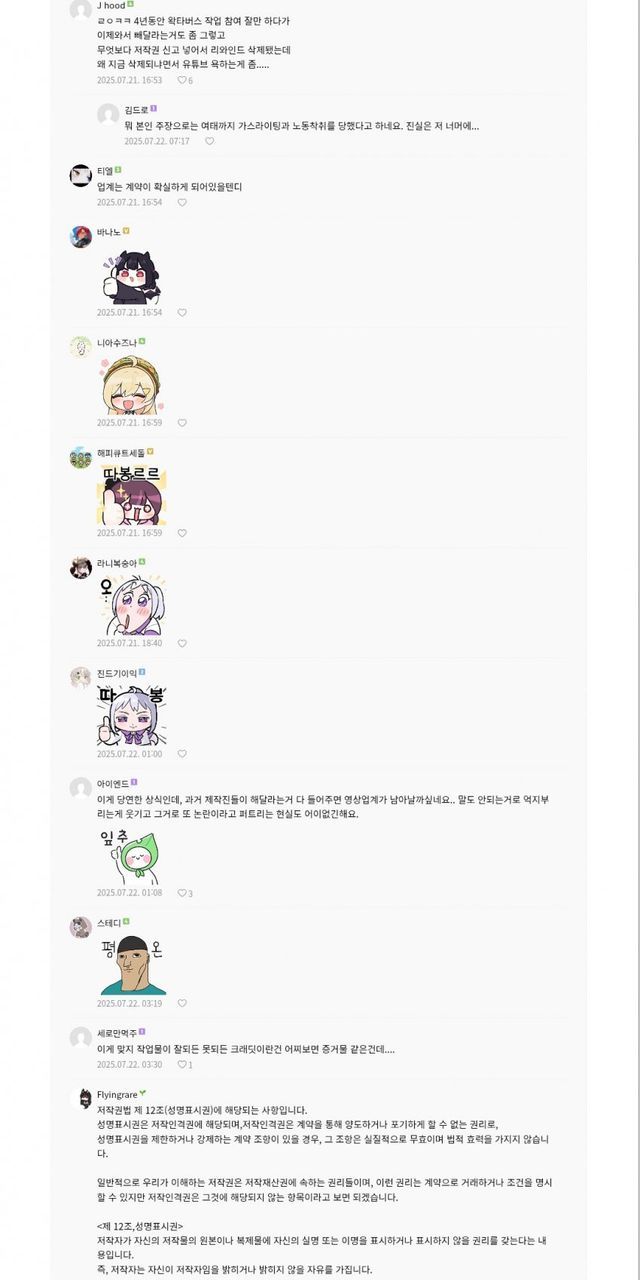Like 아이엔드's comment showing 3 likes
The height and width of the screenshot is (1280, 640).
(182, 893)
